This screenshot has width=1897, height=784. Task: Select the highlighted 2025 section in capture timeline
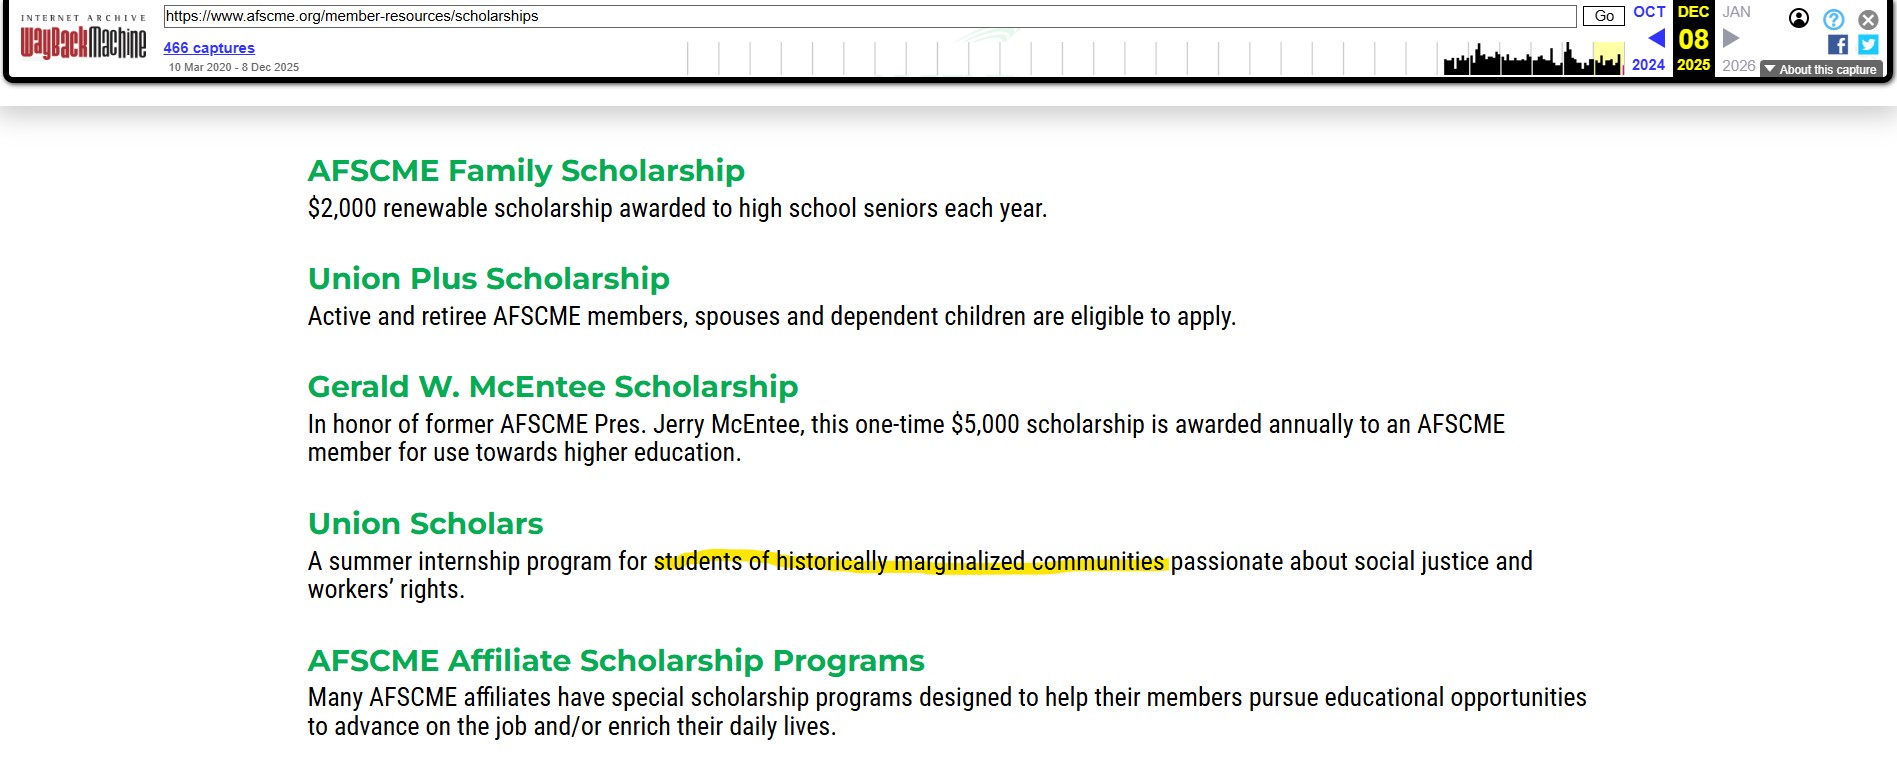(1608, 58)
